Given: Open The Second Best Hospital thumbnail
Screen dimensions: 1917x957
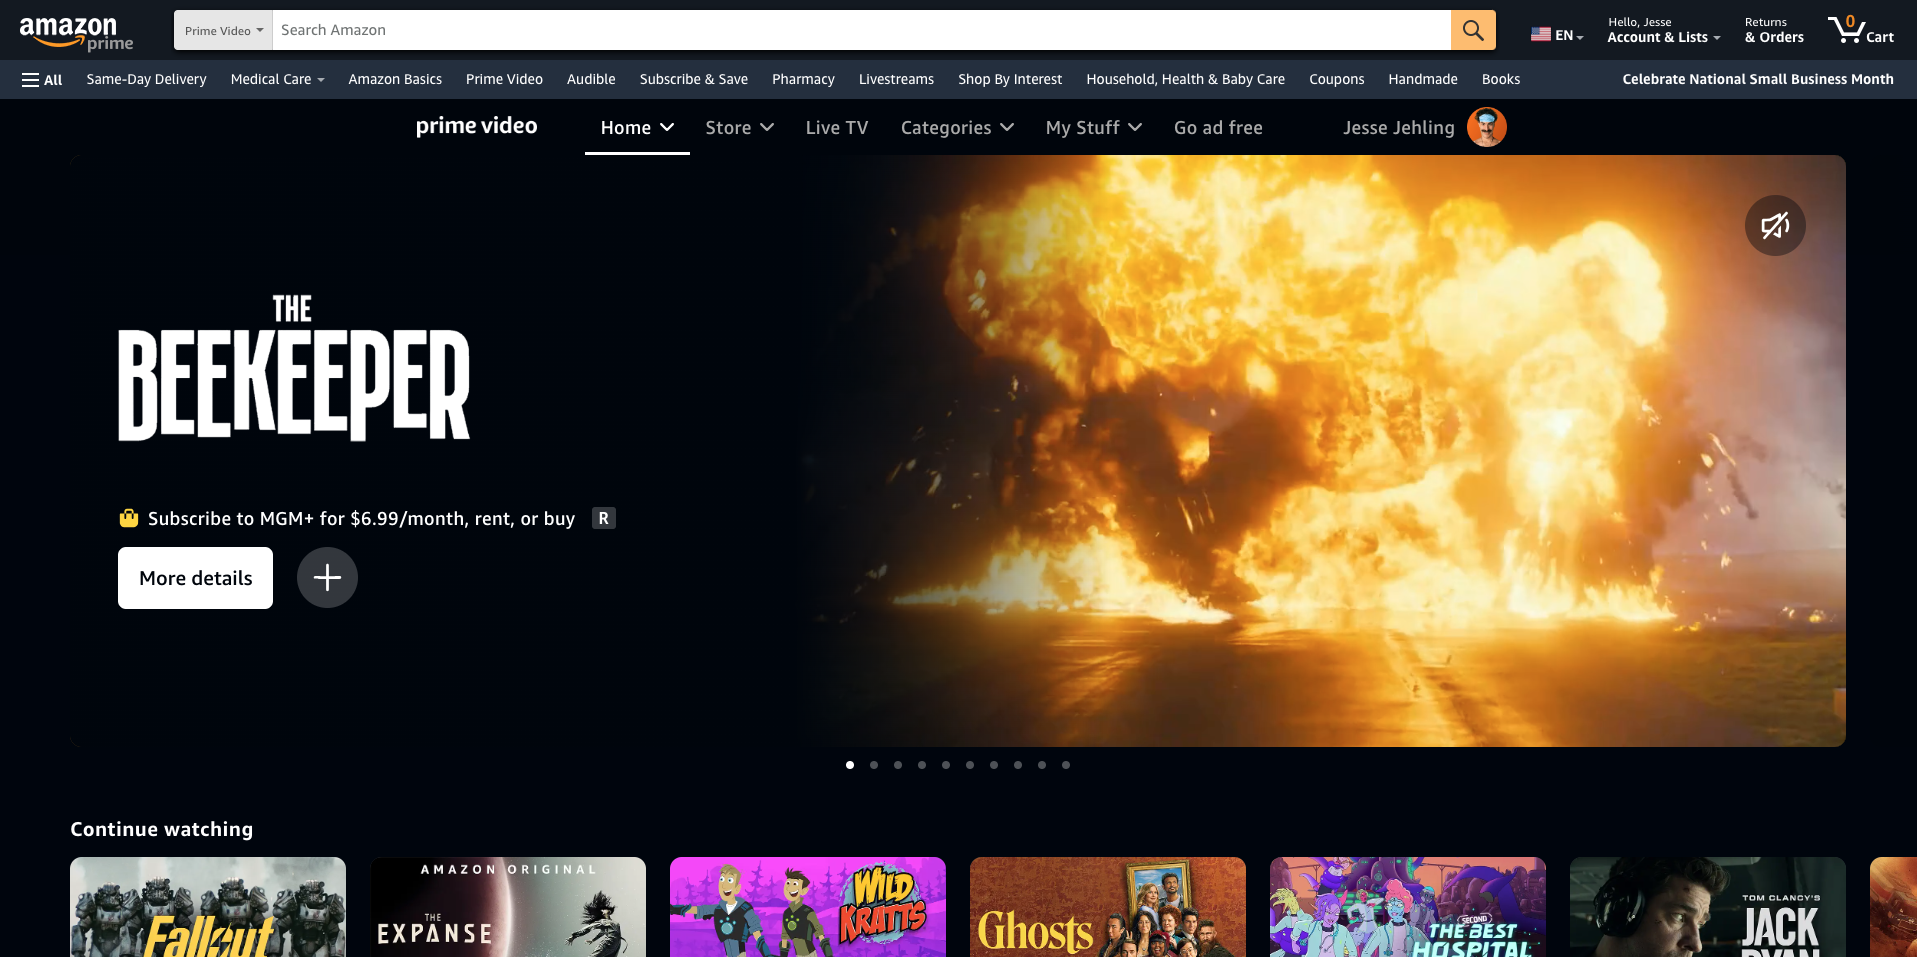Looking at the screenshot, I should 1408,907.
